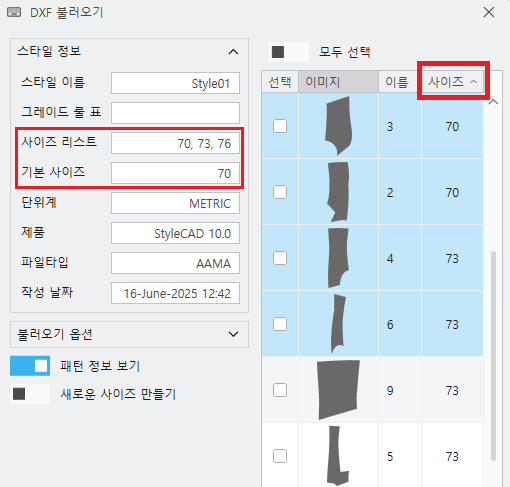Screen dimensions: 510x487
Task: Sort pattern list by 사이즈 column
Action: (452, 82)
